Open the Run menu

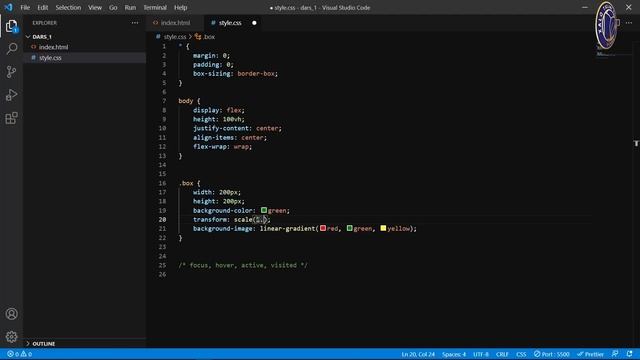pos(130,7)
